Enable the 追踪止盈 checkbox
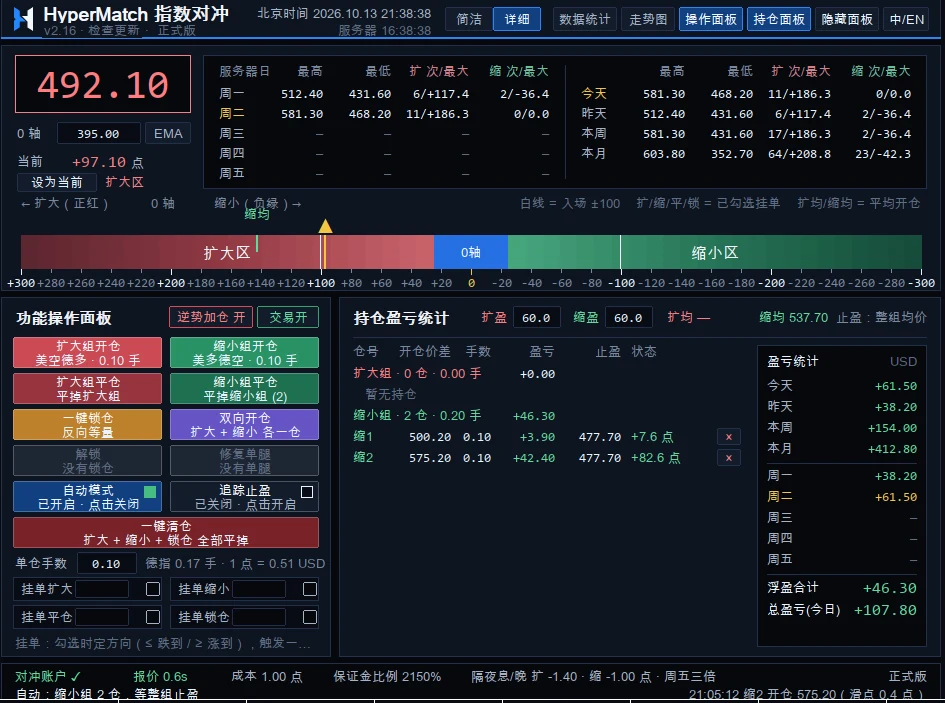The height and width of the screenshot is (703, 945). pos(307,491)
